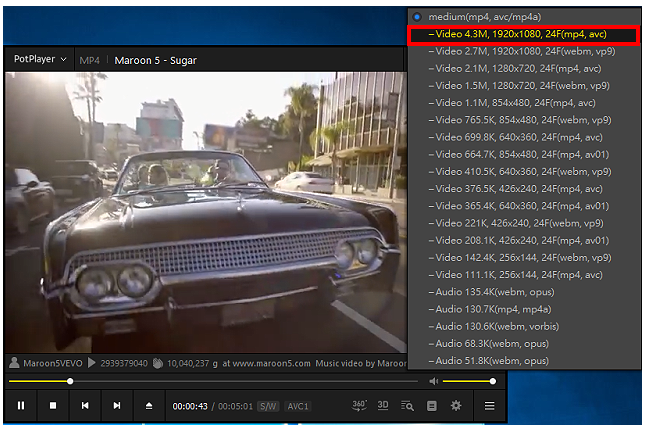Choose Video 221K 426x240 webm vp9

[523, 223]
